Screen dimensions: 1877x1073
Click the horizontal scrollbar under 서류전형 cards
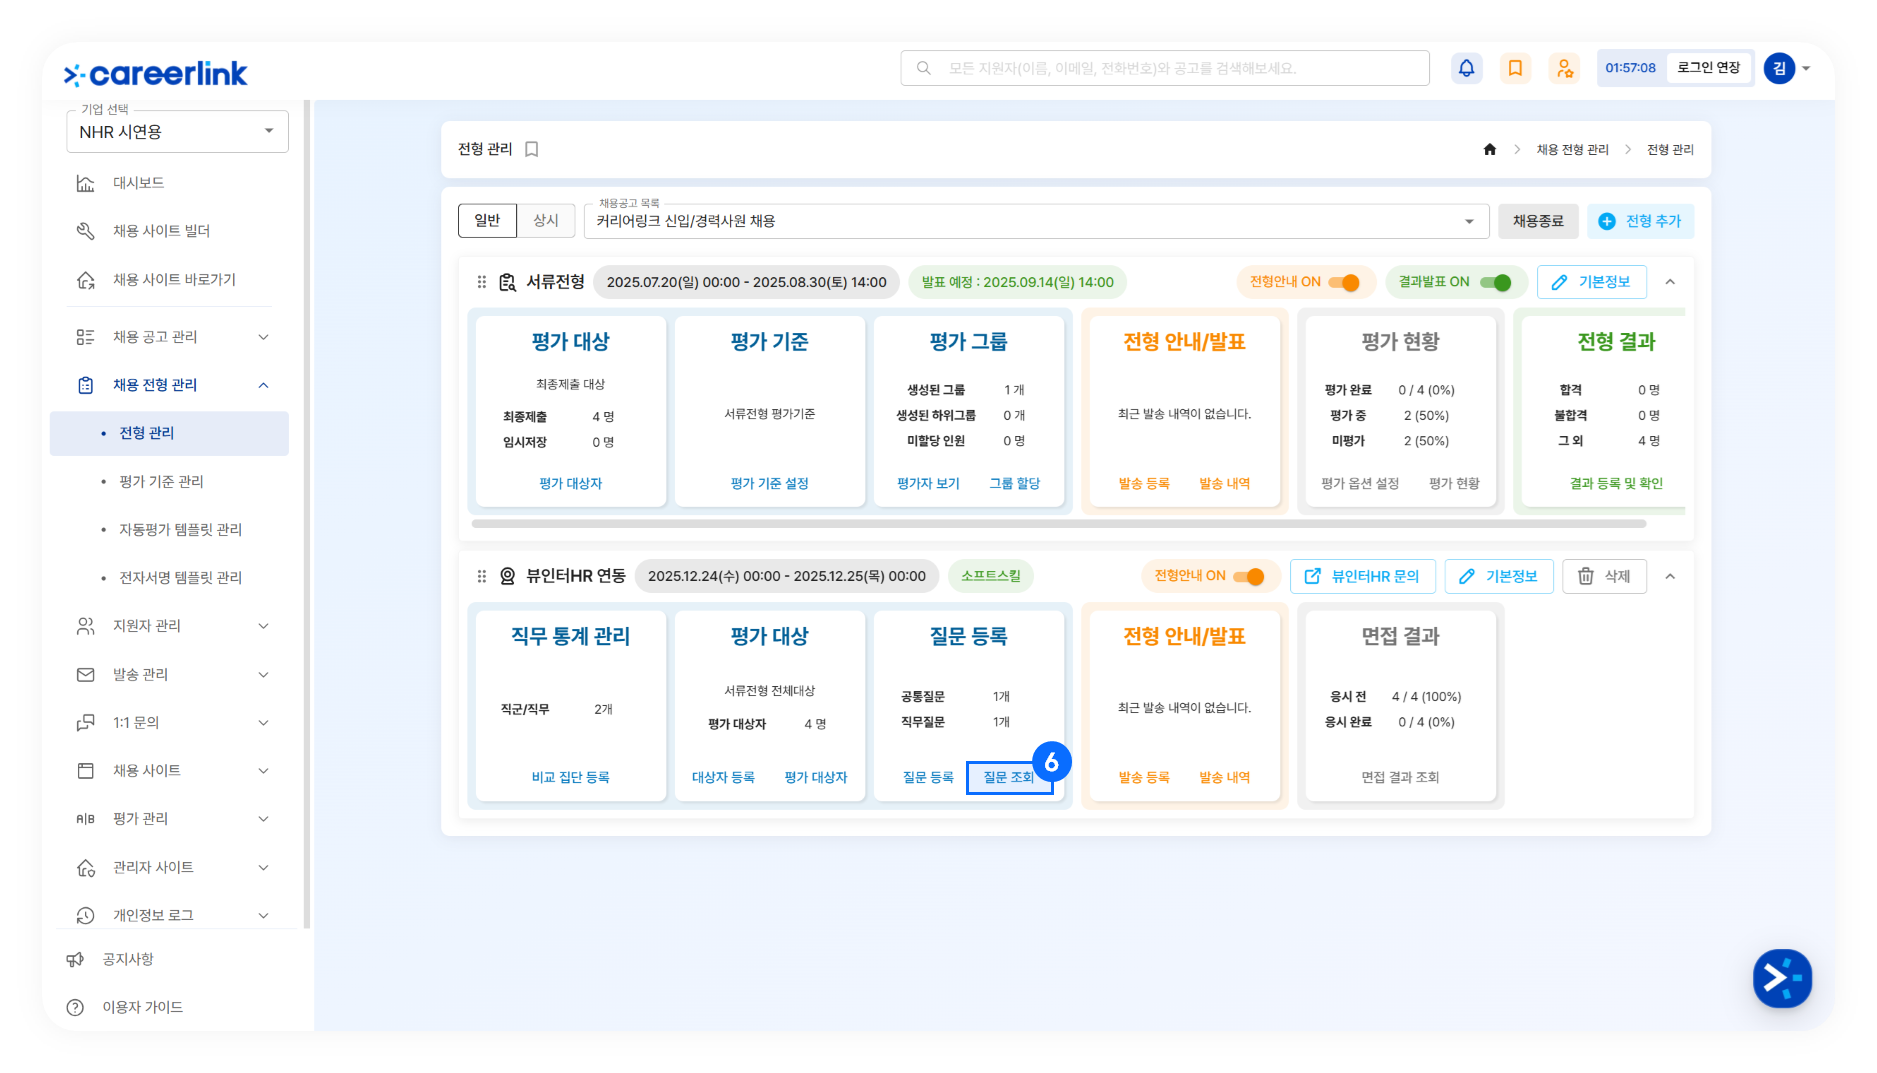click(1058, 523)
